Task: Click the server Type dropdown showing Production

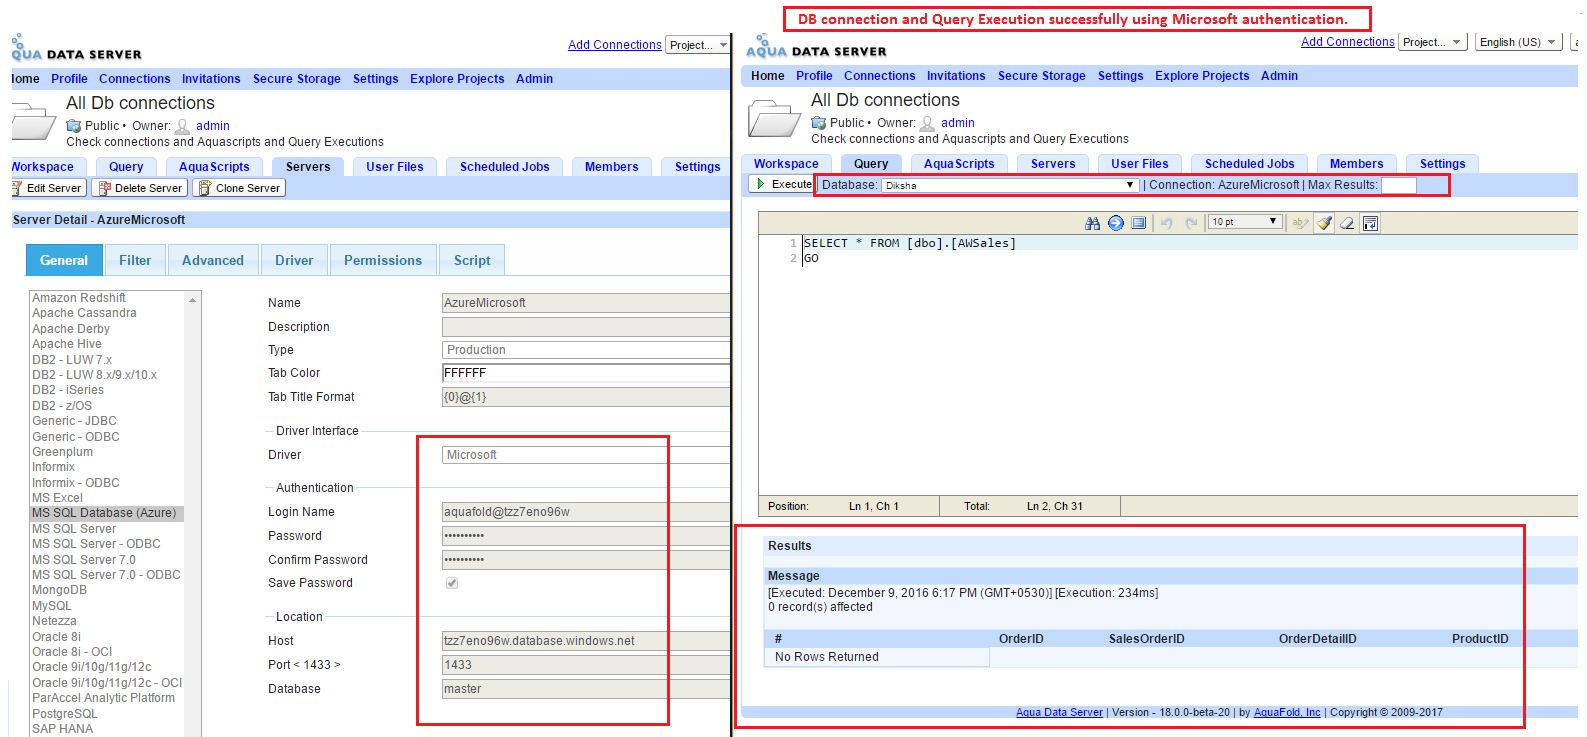Action: pos(586,350)
